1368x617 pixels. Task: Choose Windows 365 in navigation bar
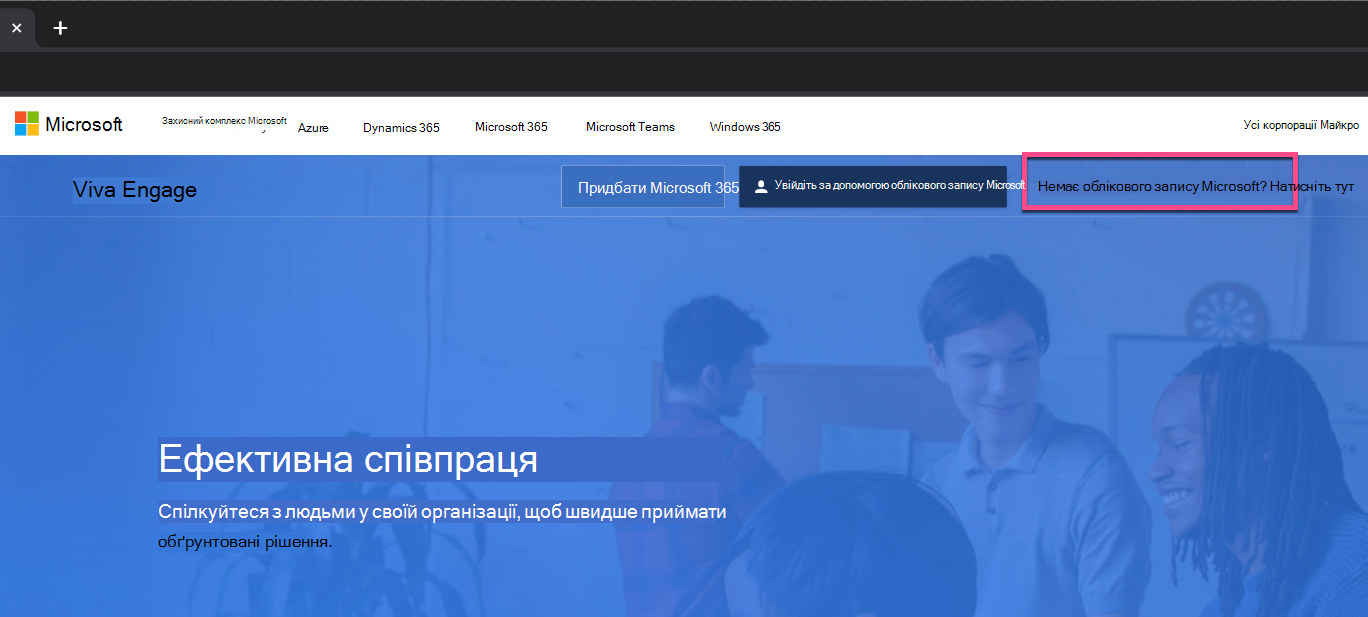click(745, 127)
